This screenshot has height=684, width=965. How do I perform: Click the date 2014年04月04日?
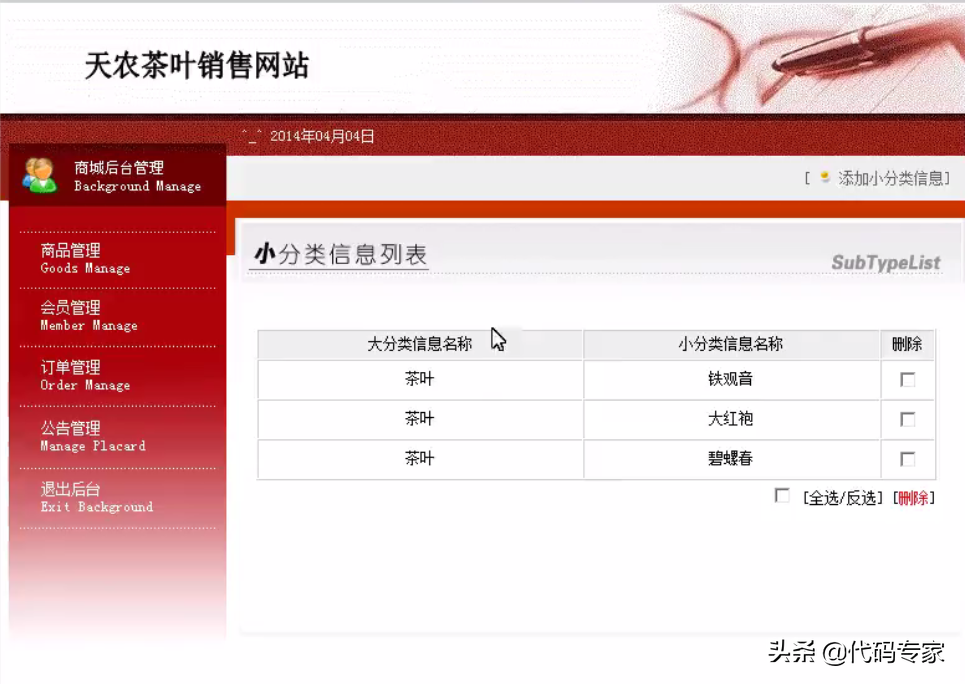[x=322, y=136]
